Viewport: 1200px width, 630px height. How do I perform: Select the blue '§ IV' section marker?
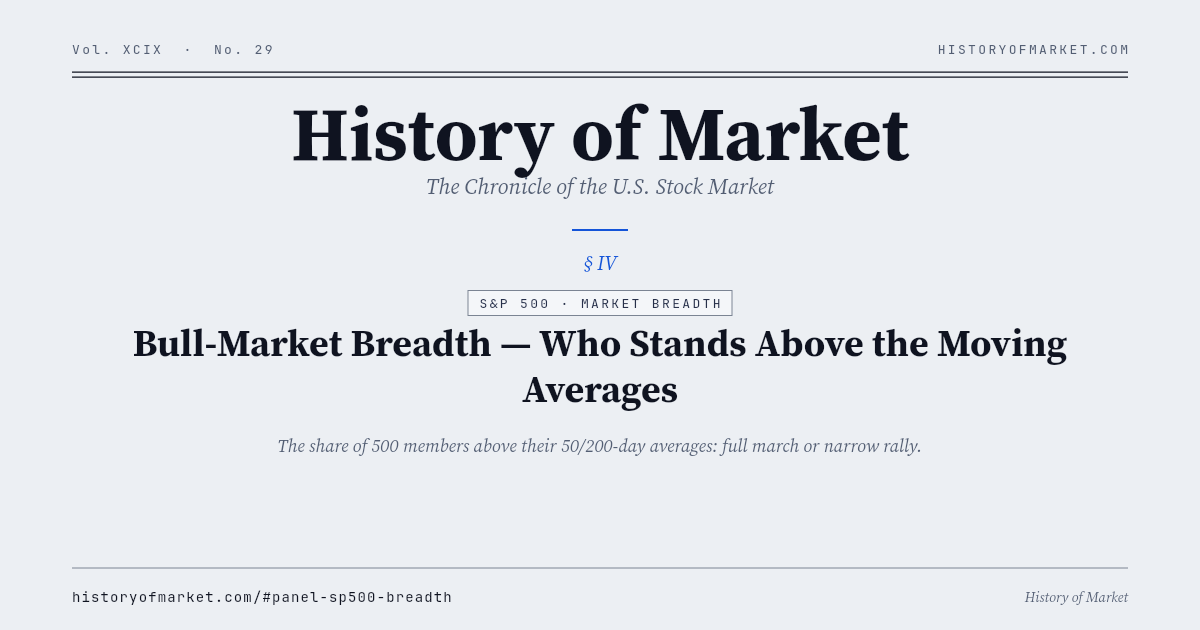pos(600,264)
